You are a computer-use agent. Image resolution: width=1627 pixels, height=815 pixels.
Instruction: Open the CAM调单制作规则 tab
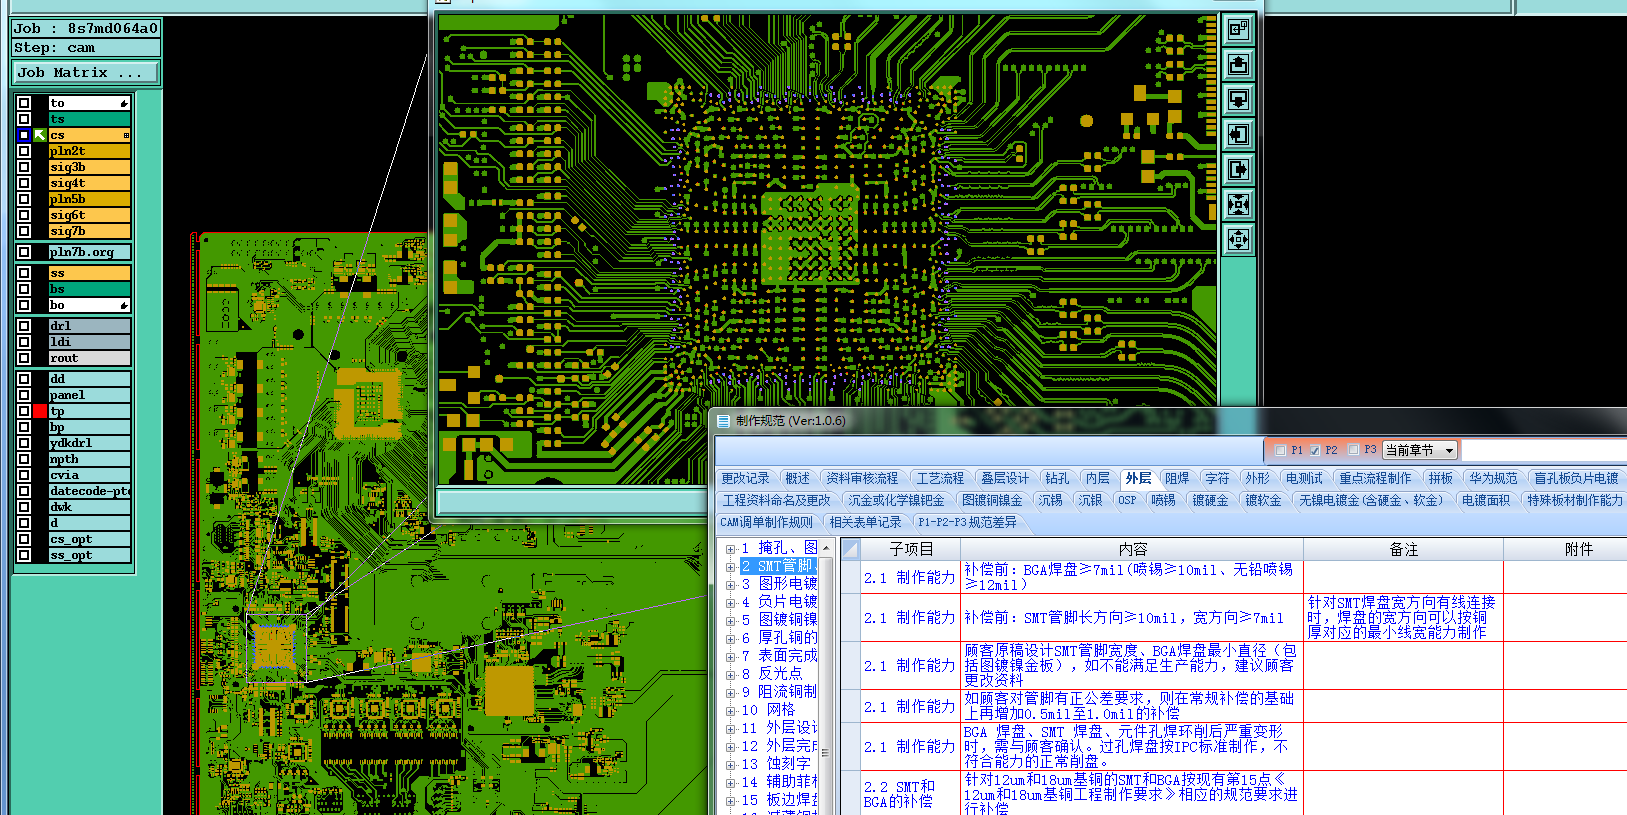coord(767,523)
